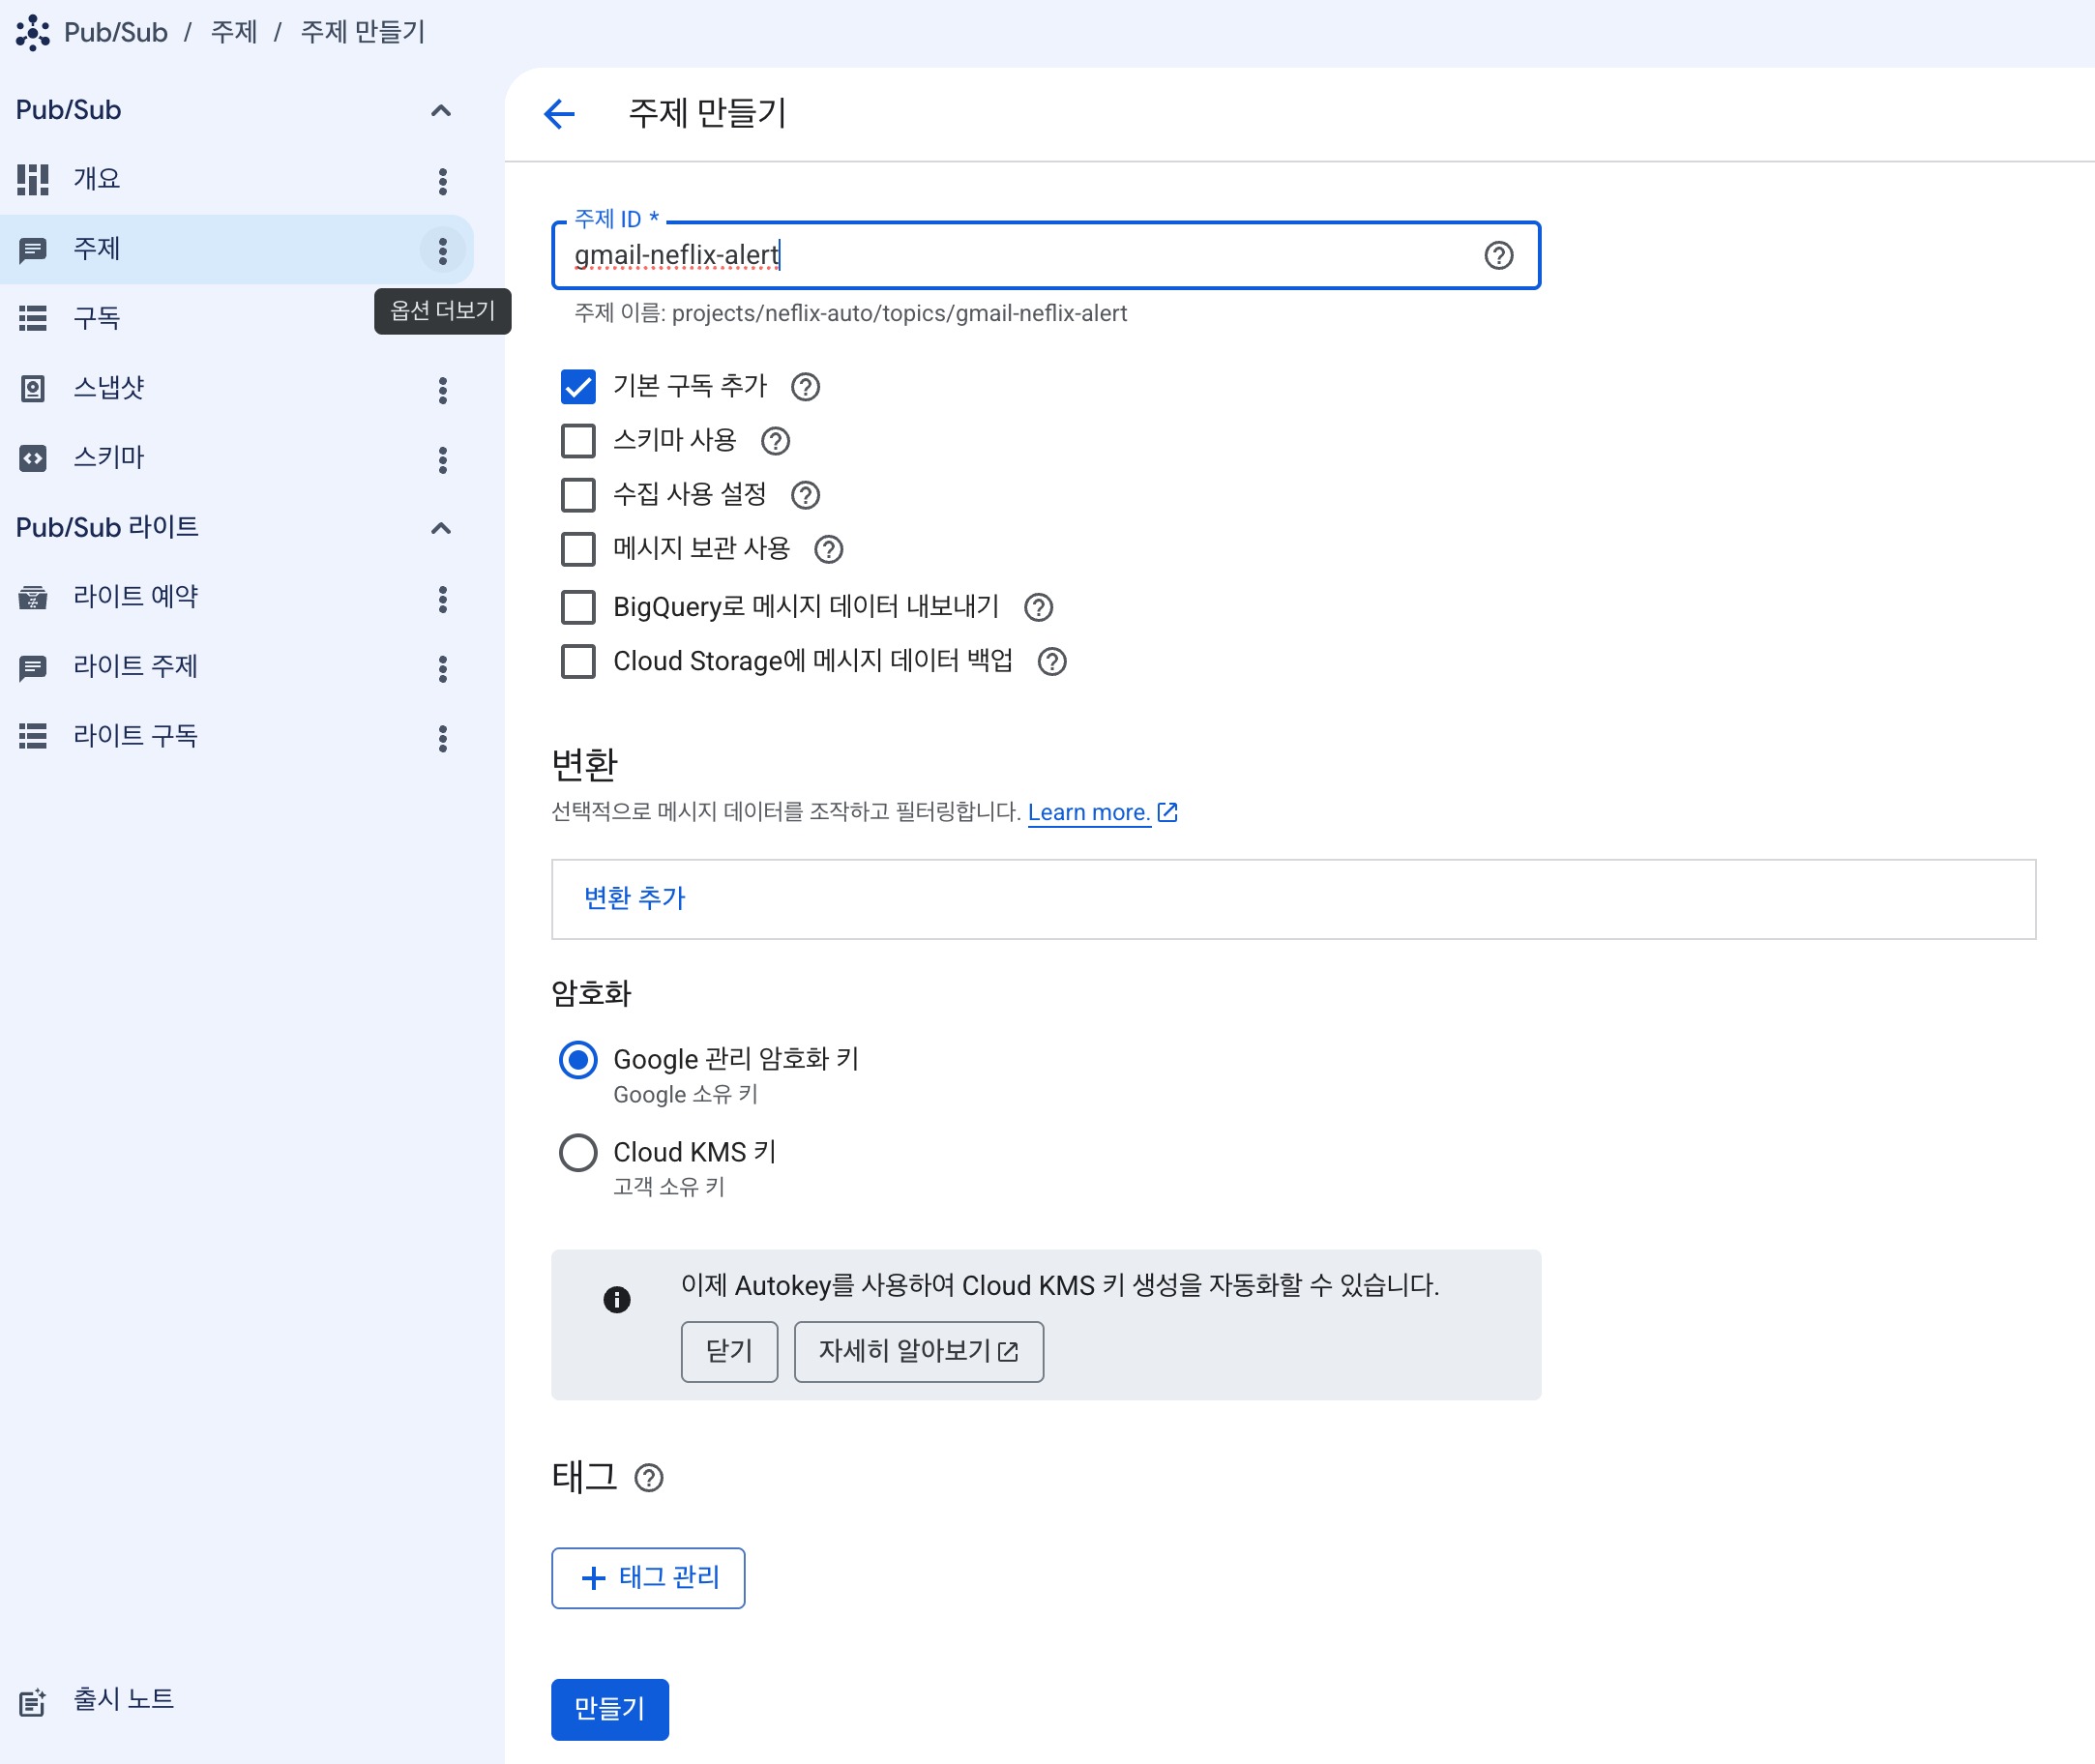
Task: Click the 라이트 구독 list icon
Action: [x=32, y=737]
